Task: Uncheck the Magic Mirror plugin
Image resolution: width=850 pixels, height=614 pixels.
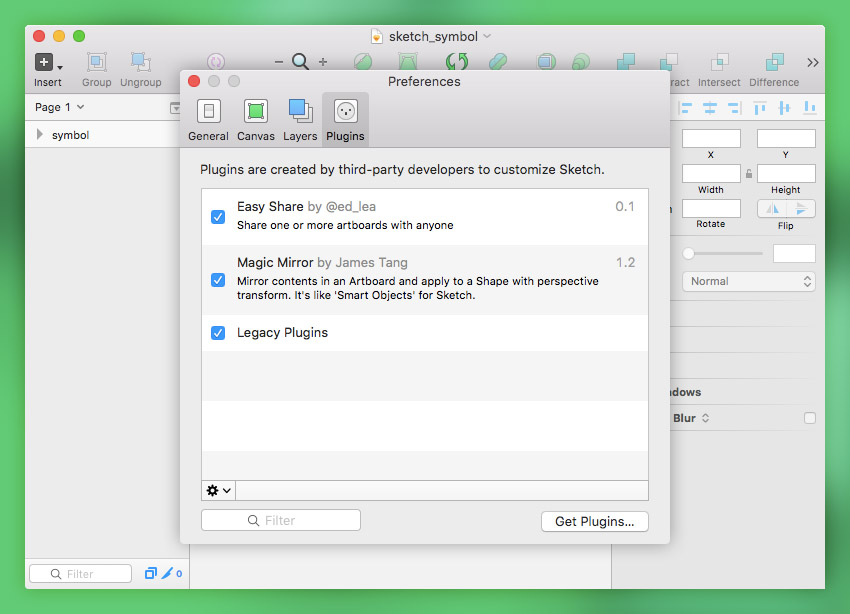Action: pyautogui.click(x=218, y=280)
